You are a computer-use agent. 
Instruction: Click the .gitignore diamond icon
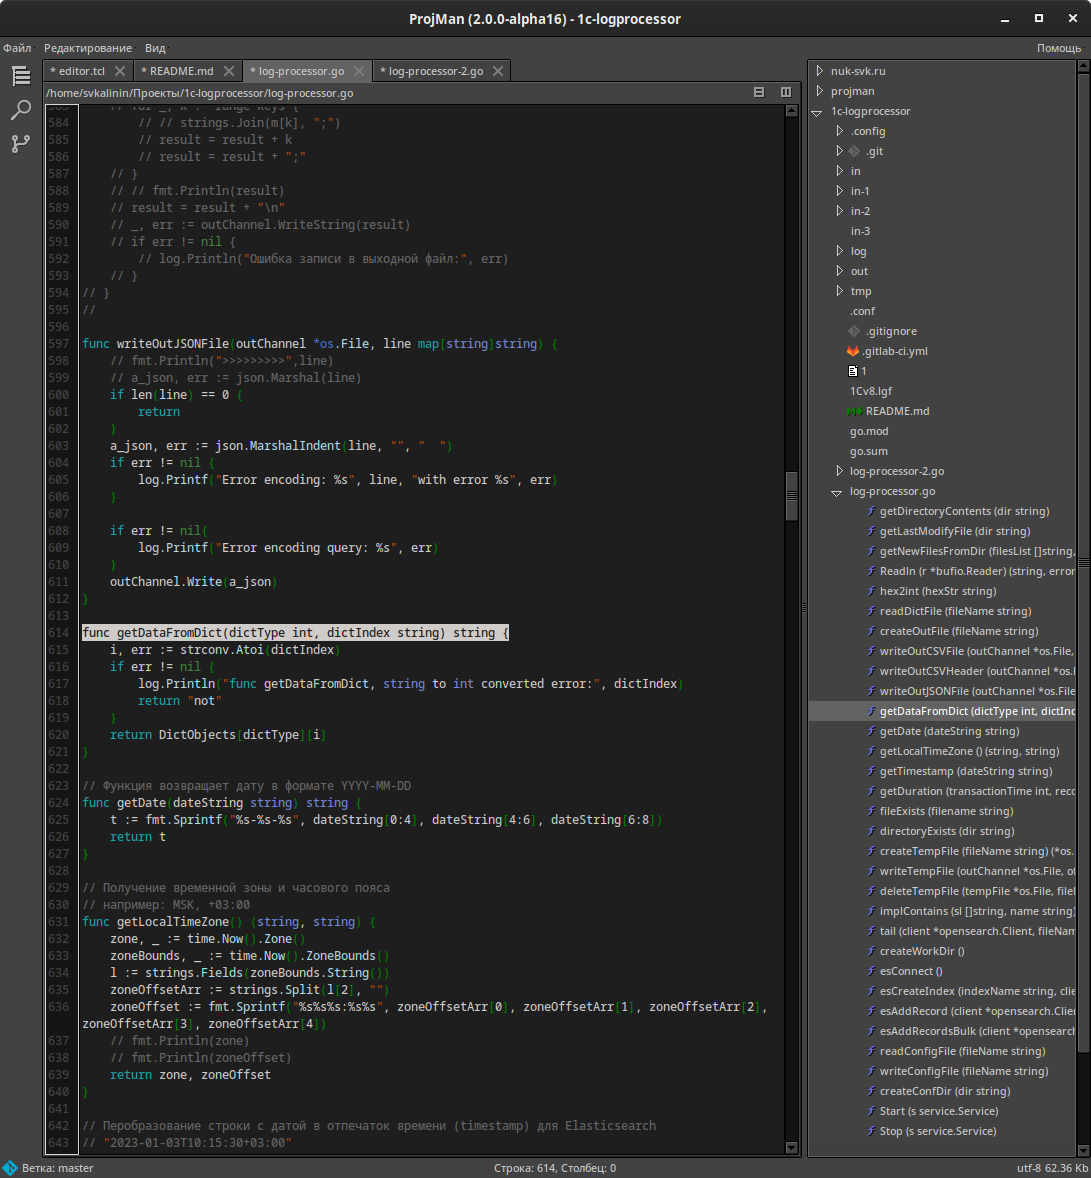[x=854, y=331]
